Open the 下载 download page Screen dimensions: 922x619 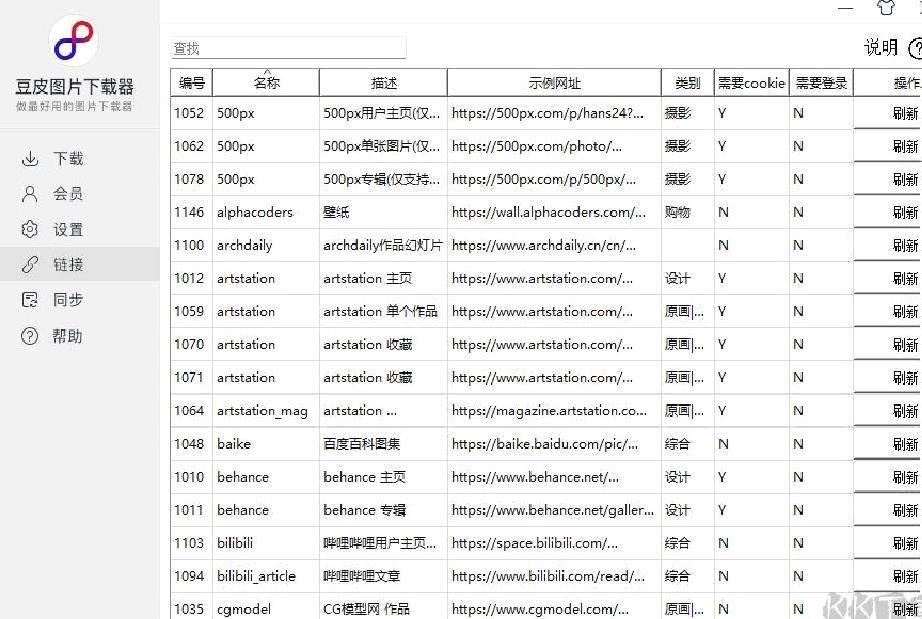click(x=79, y=159)
